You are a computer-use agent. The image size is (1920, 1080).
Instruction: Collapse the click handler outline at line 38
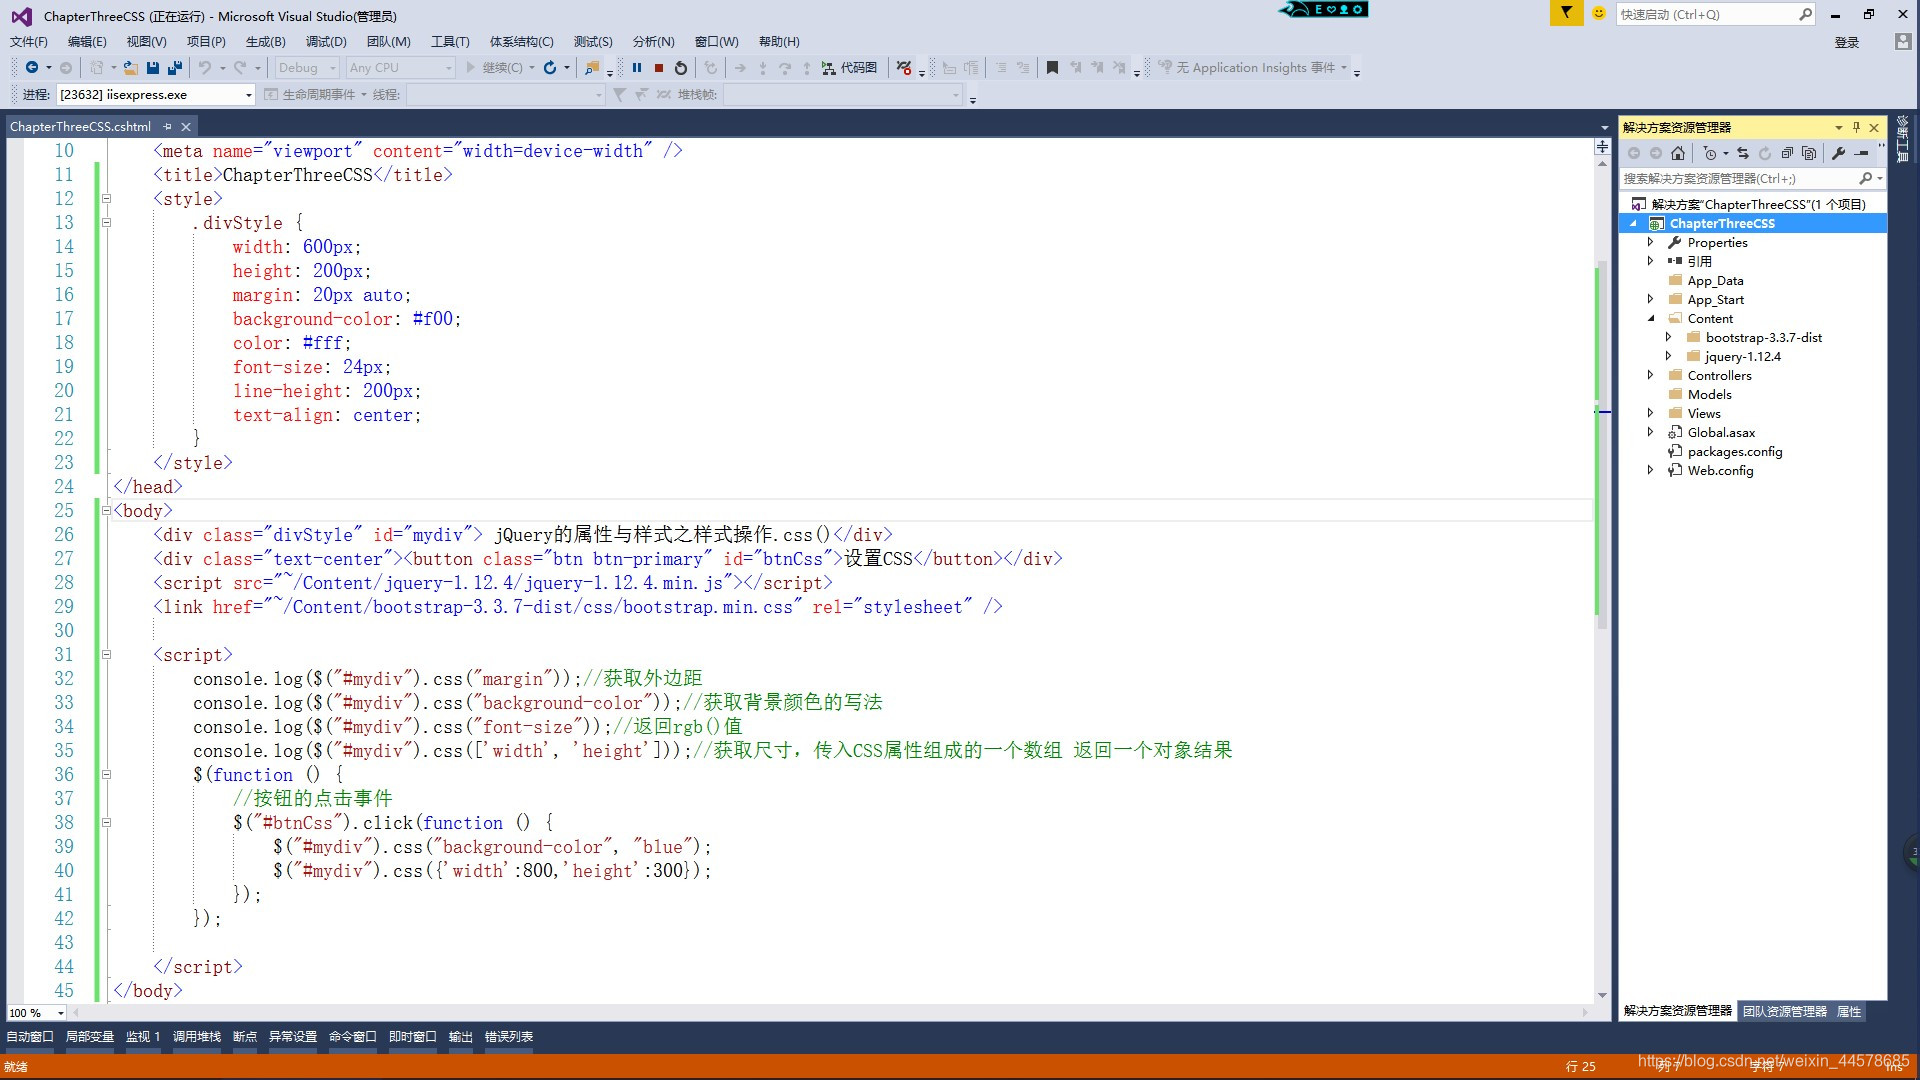click(106, 822)
